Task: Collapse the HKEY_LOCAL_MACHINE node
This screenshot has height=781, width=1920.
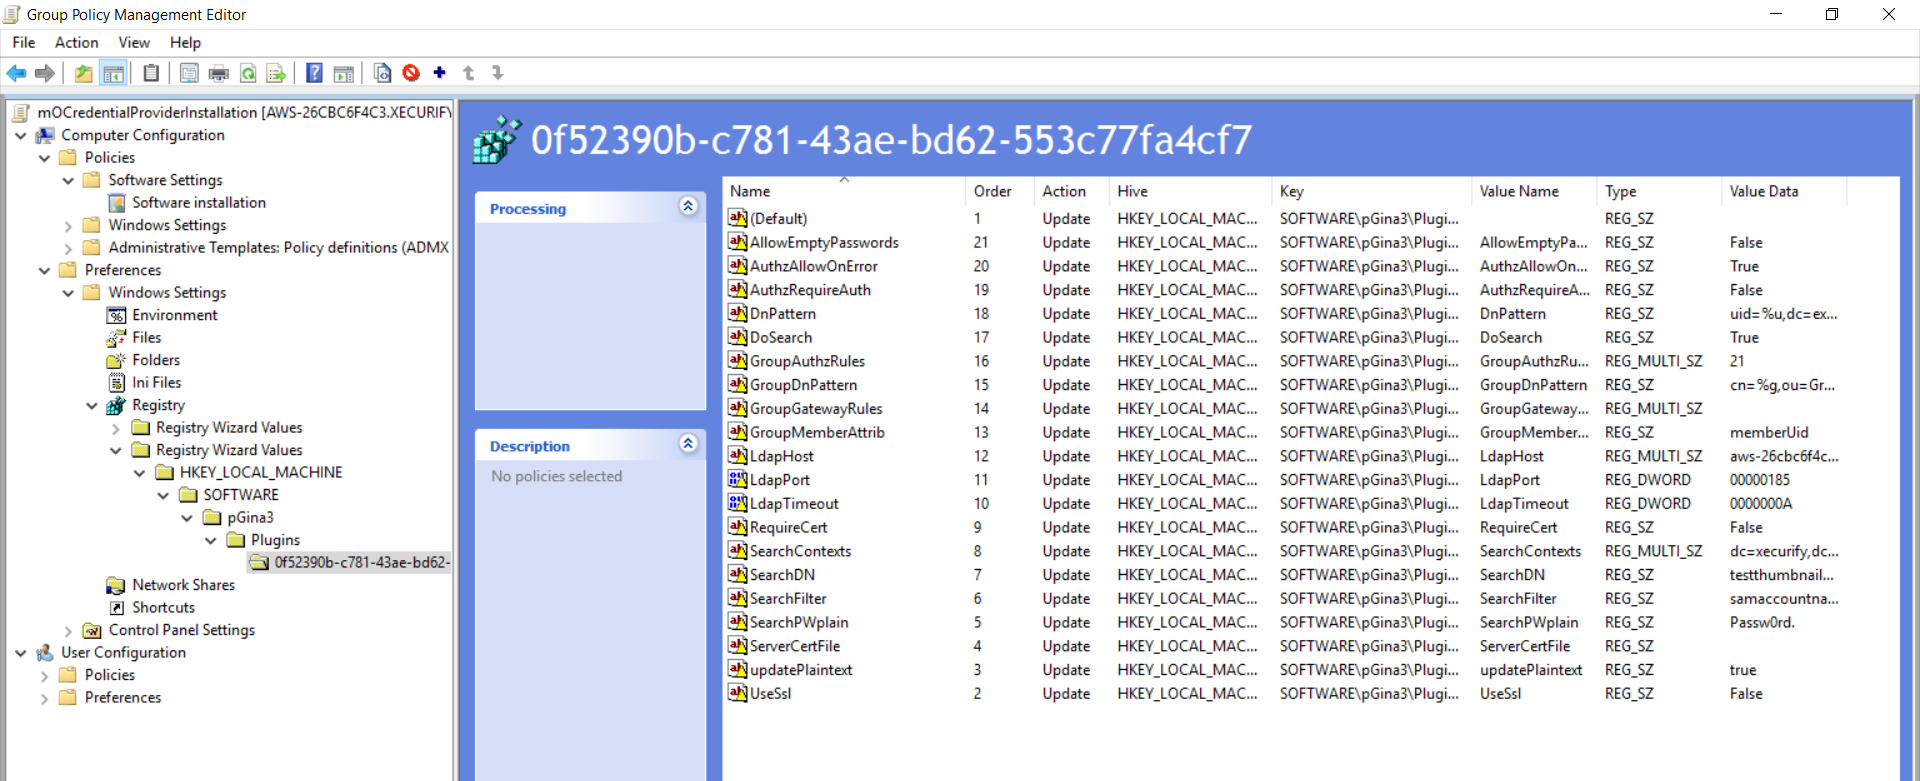Action: [x=140, y=473]
